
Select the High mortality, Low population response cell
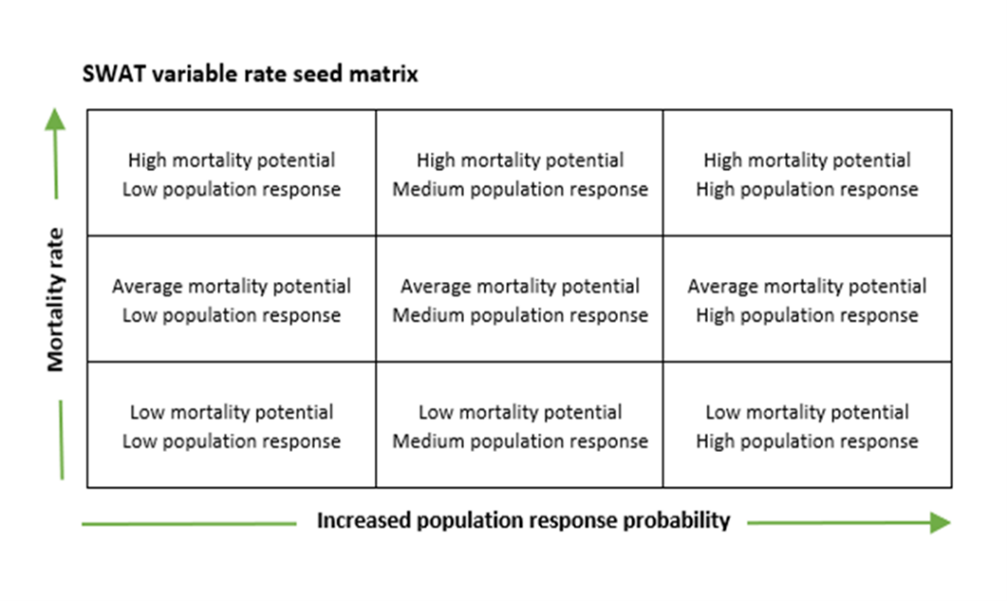[231, 174]
